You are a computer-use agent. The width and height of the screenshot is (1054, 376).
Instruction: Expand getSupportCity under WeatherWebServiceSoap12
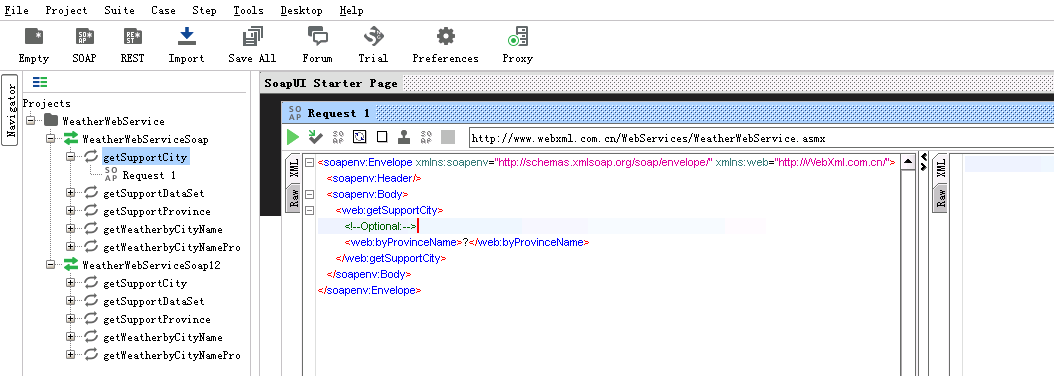click(70, 283)
